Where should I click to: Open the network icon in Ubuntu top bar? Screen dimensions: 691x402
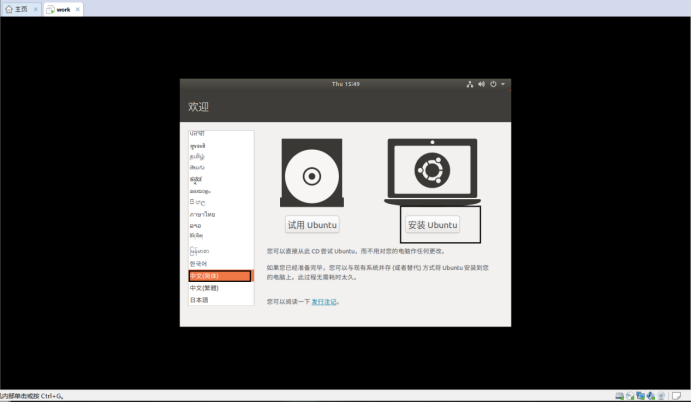pos(470,84)
